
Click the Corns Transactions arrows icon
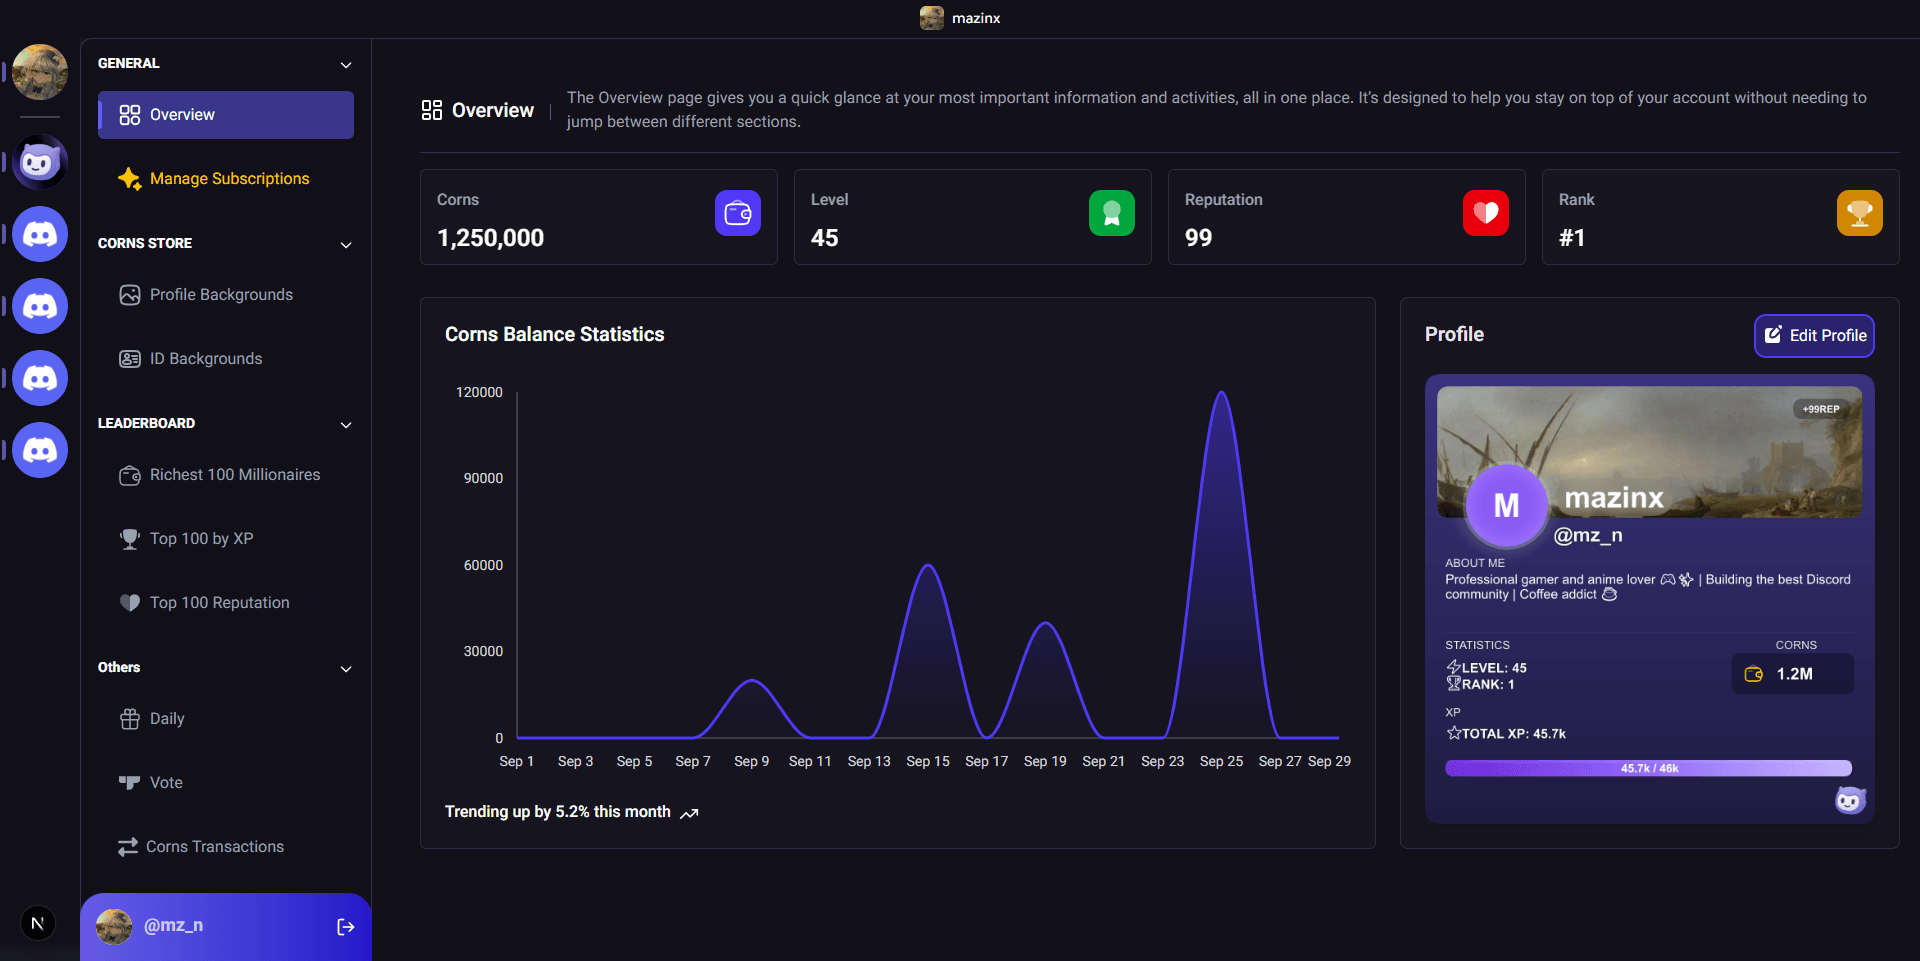coord(128,846)
